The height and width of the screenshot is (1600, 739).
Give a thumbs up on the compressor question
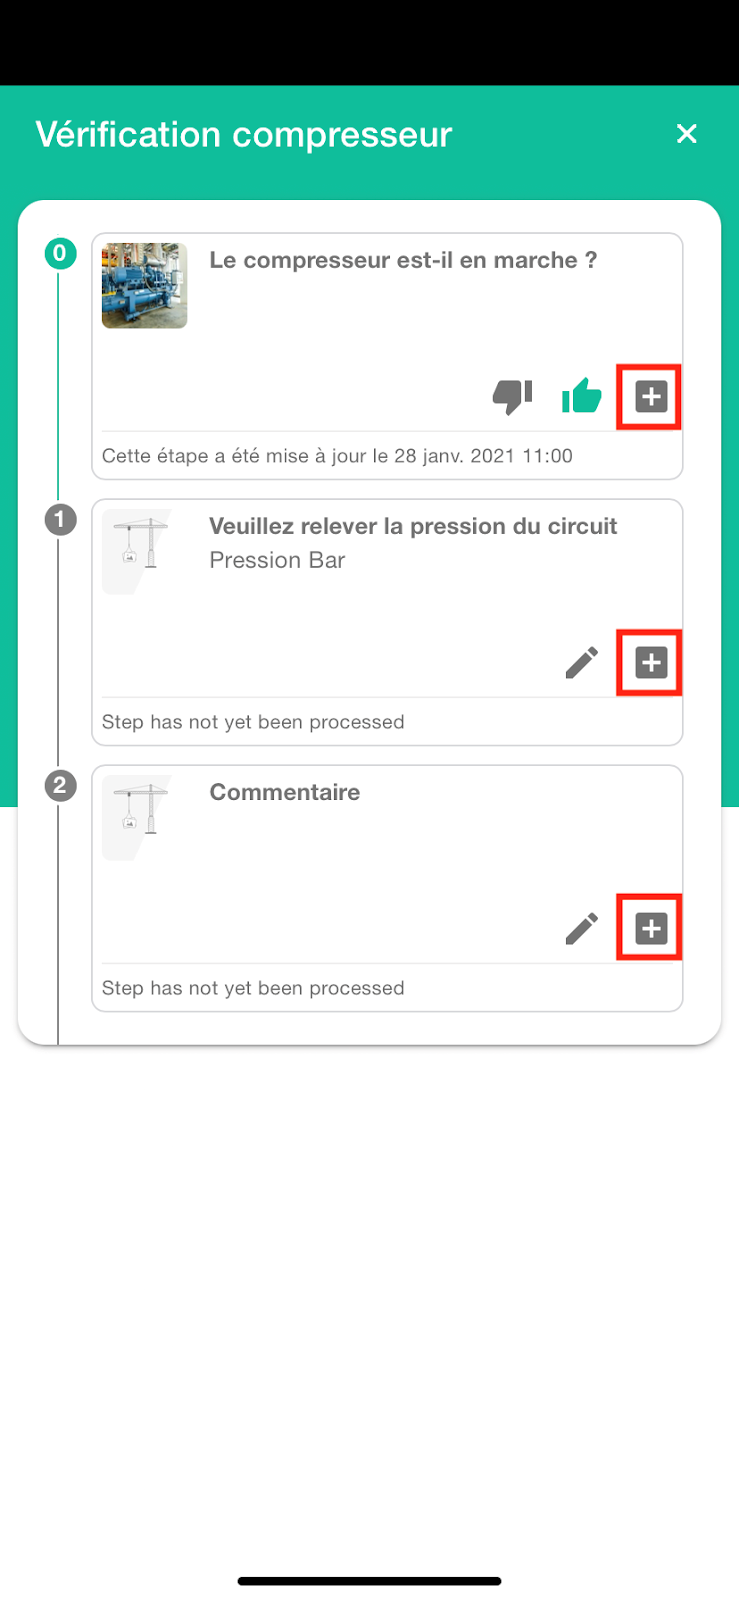tap(581, 396)
